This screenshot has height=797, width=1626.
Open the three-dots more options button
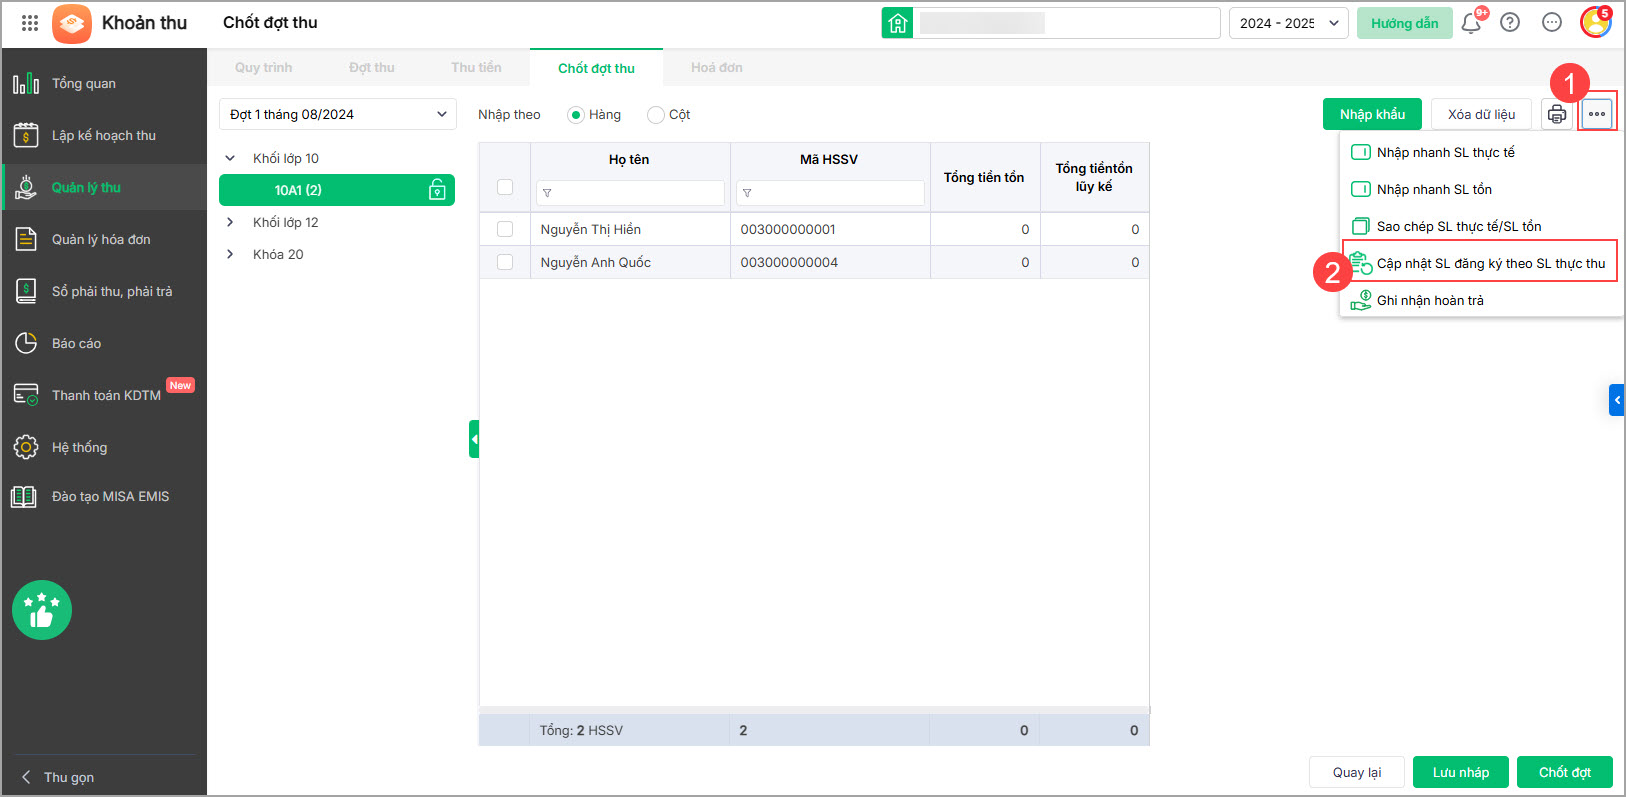point(1597,114)
